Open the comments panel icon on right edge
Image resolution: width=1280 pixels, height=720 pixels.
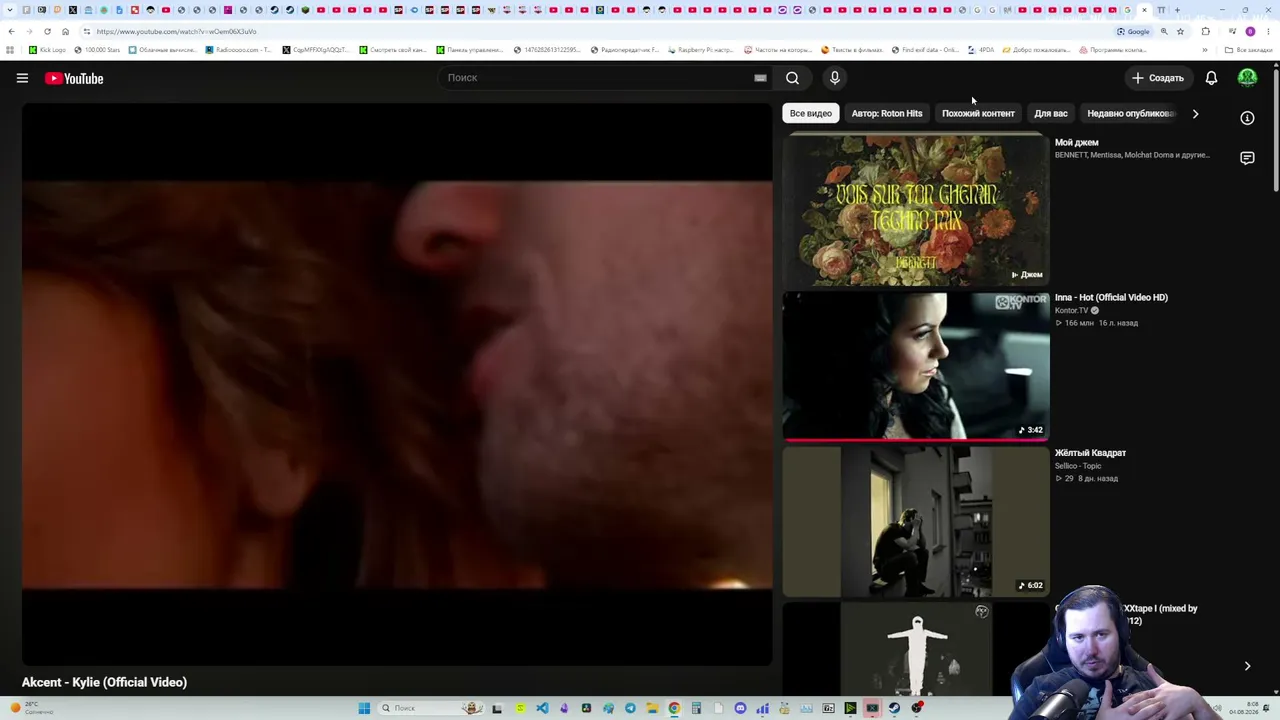pos(1247,158)
